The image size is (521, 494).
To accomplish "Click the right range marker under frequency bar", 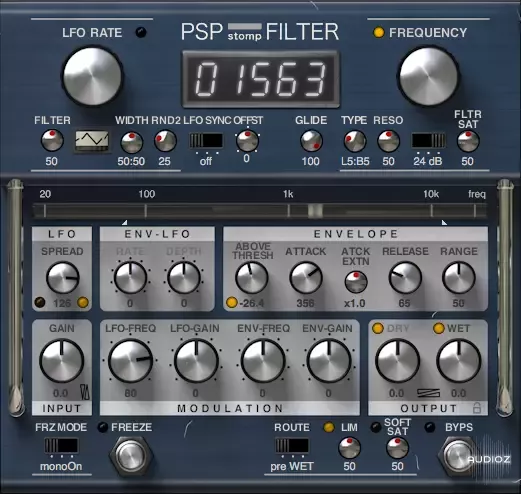I will [444, 222].
